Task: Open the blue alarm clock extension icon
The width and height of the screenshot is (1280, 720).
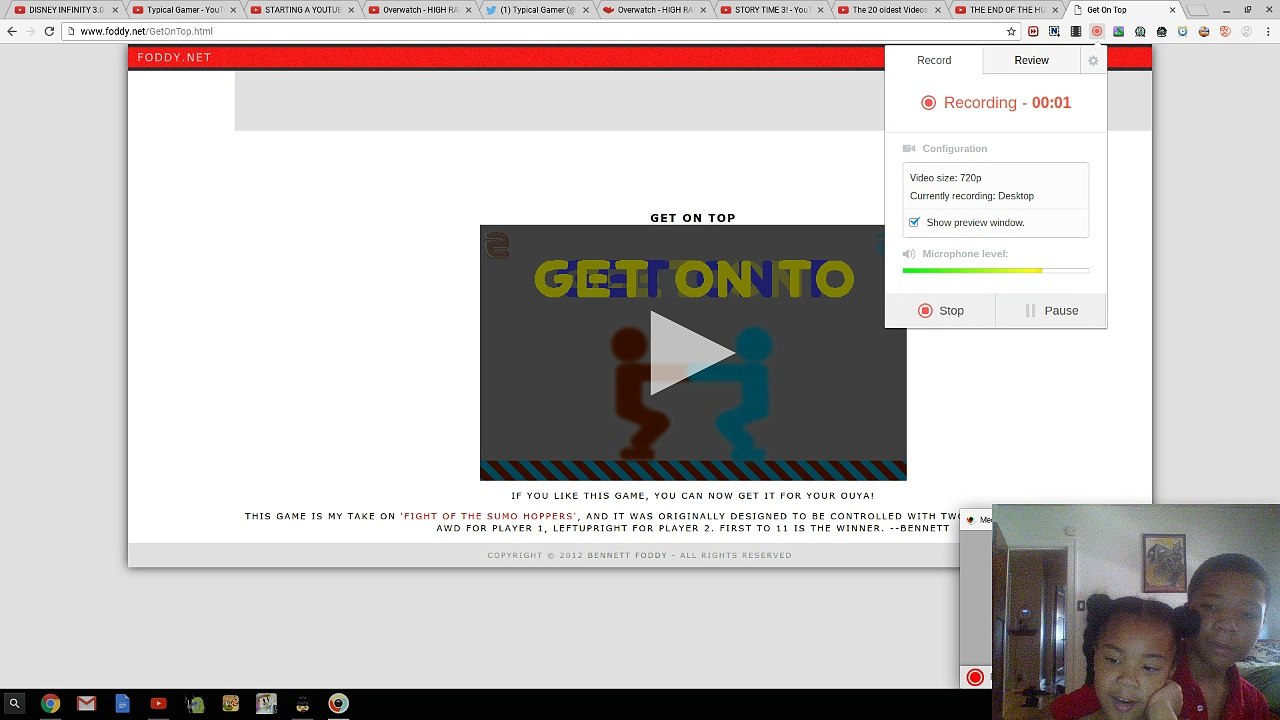Action: pyautogui.click(x=1183, y=31)
